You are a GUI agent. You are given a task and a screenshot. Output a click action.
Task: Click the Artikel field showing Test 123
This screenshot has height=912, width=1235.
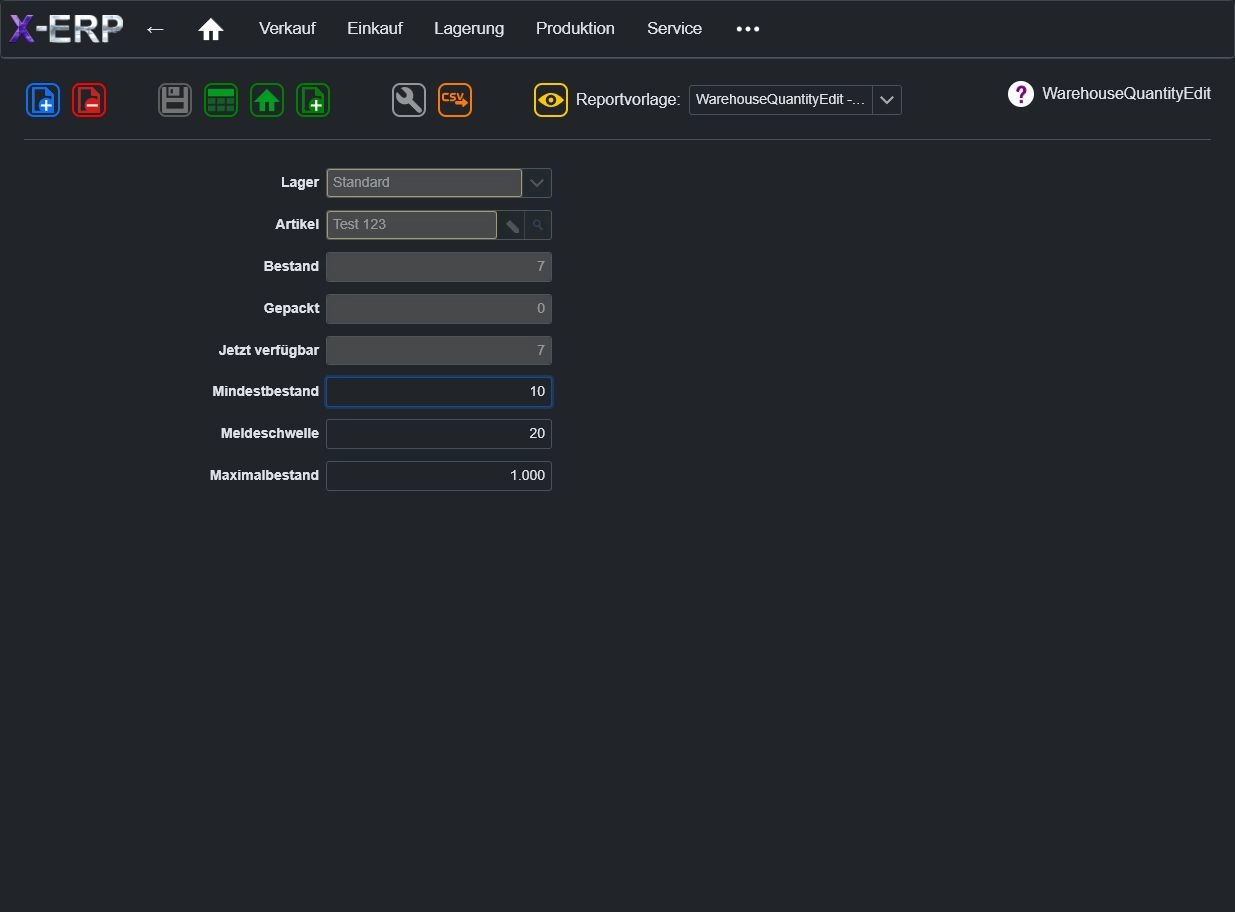pos(412,225)
